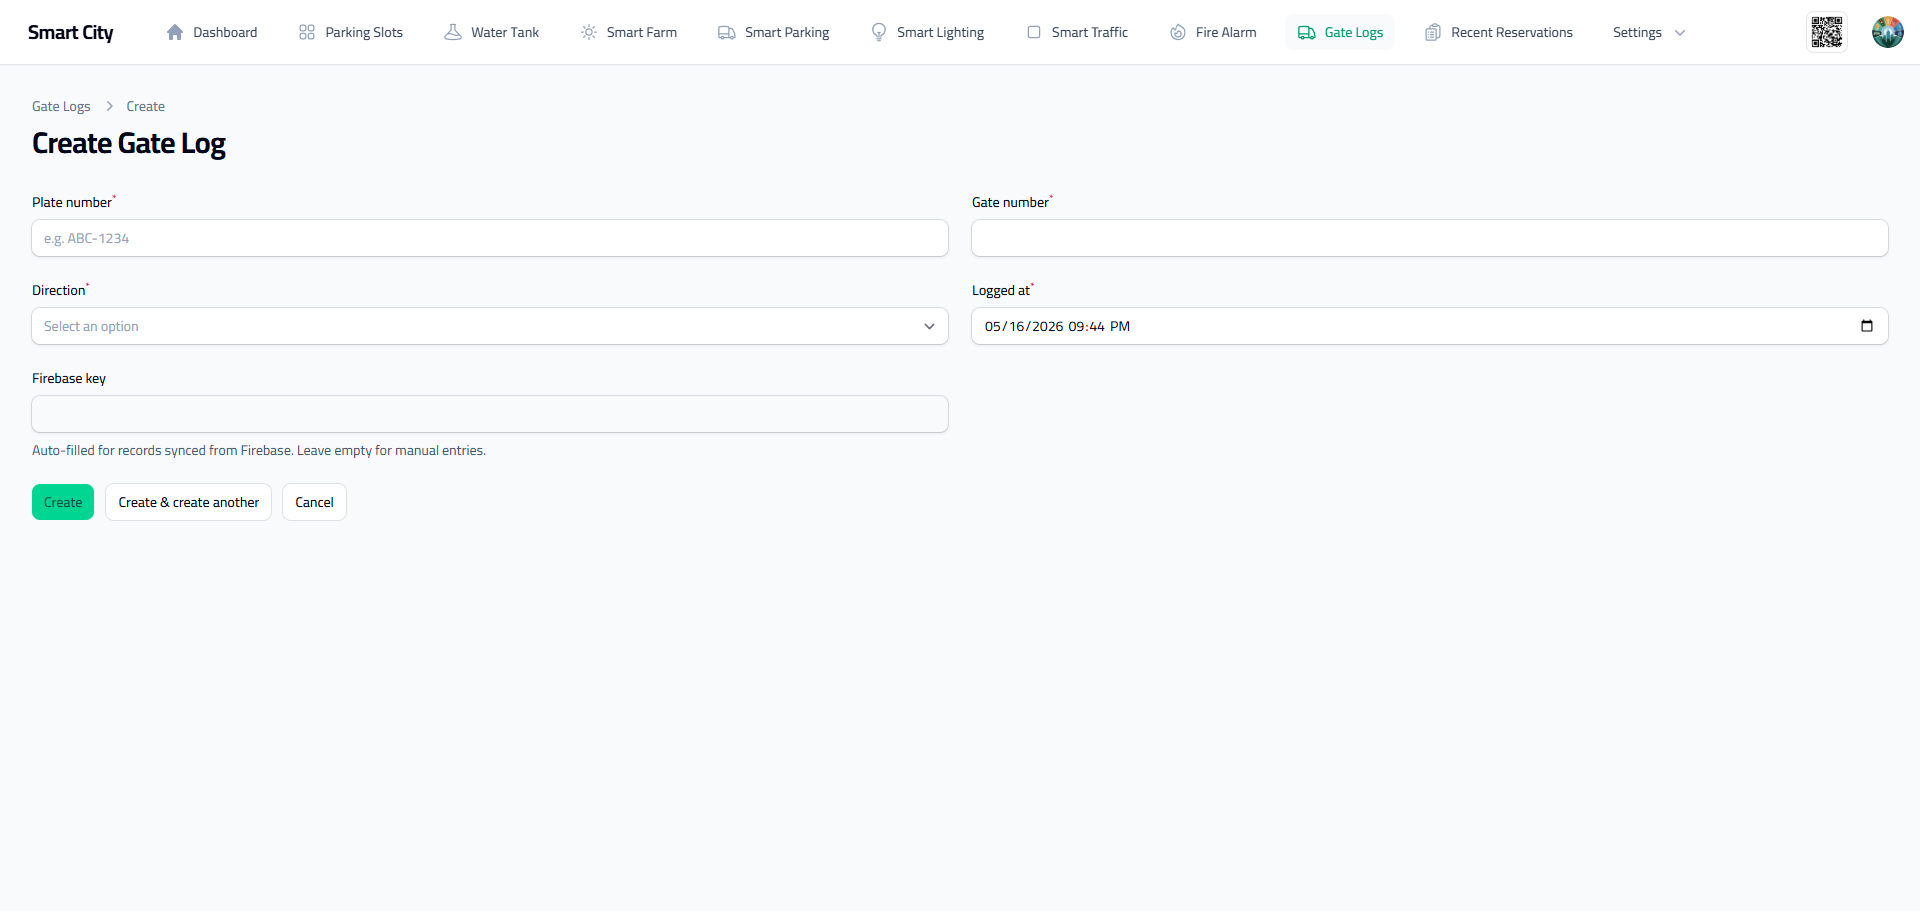Open Smart Lighting menu item
The height and width of the screenshot is (911, 1920).
click(x=928, y=32)
